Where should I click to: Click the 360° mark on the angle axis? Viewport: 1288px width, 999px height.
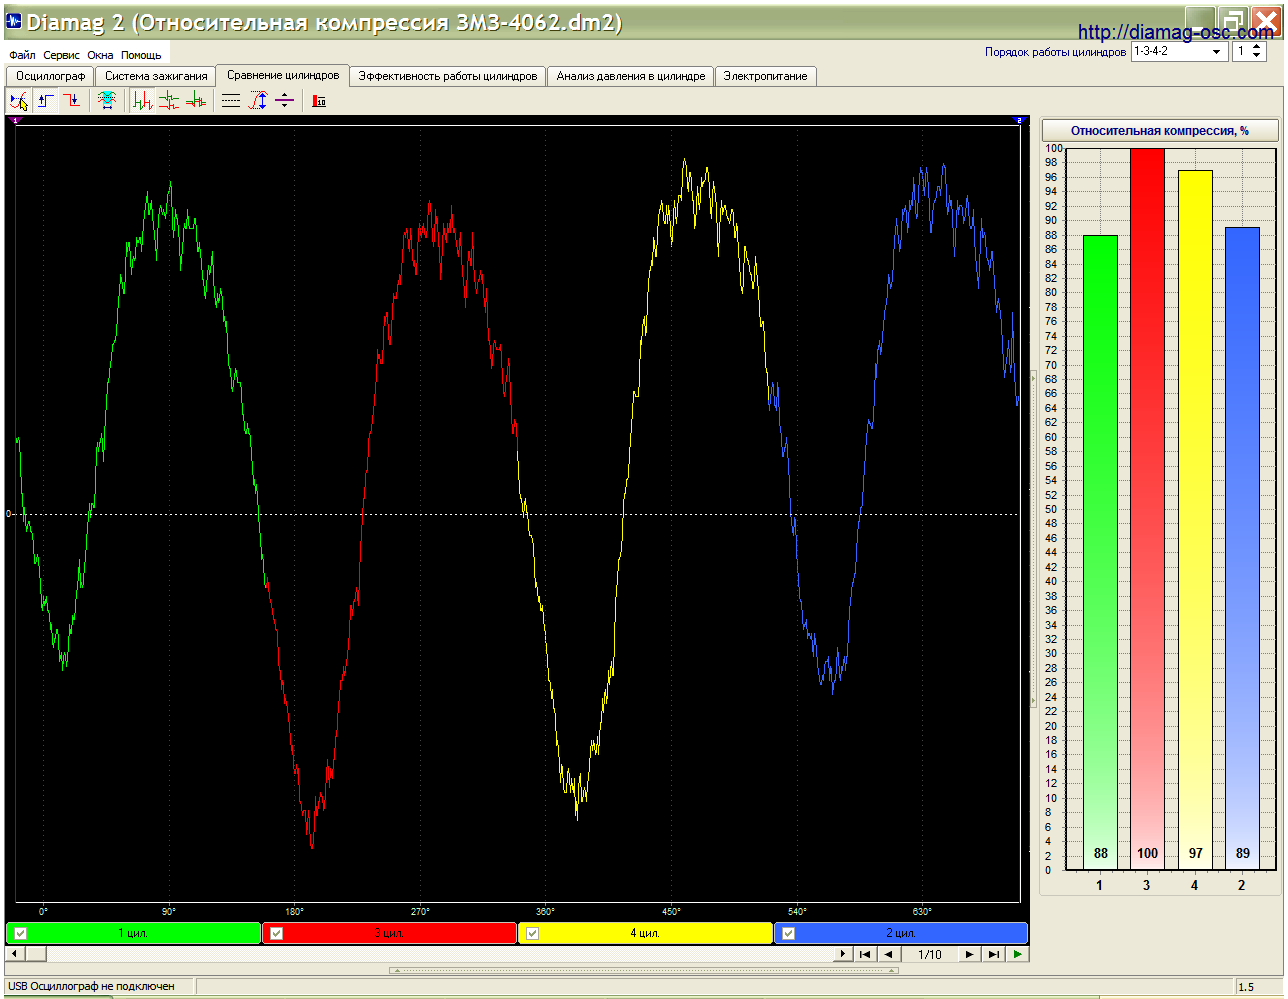(x=545, y=911)
